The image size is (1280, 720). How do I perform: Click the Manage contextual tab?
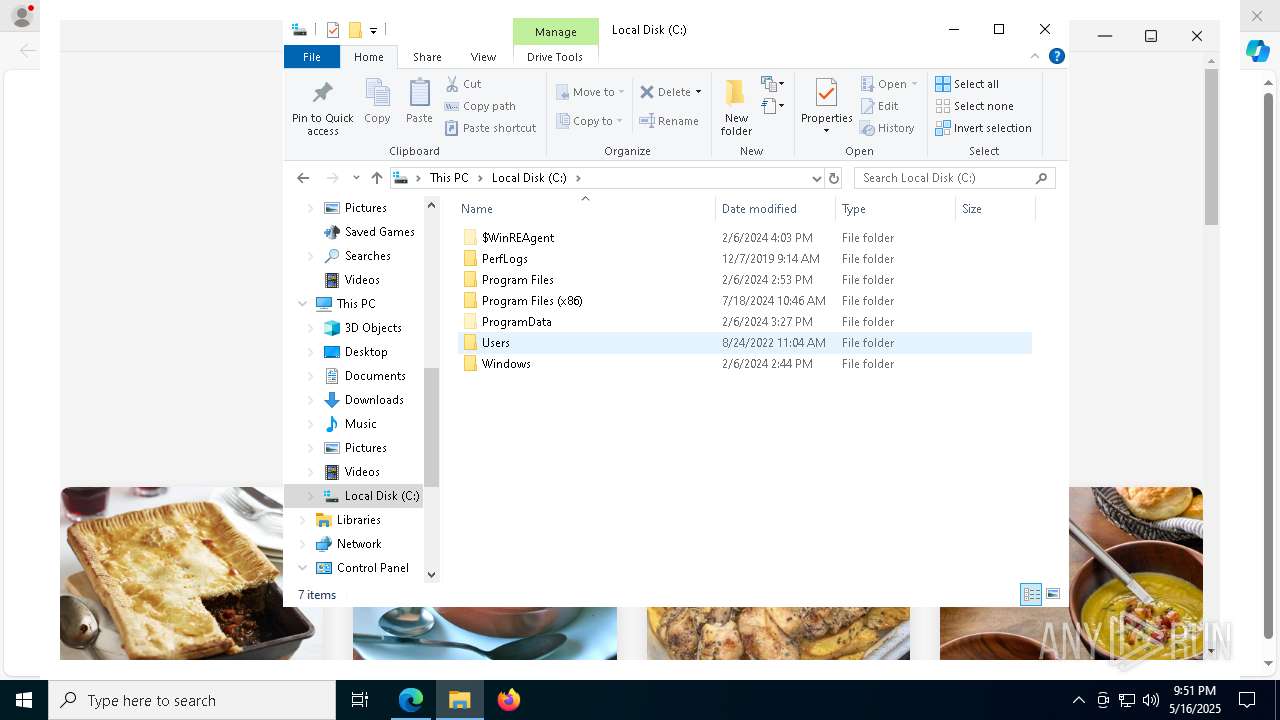(555, 31)
